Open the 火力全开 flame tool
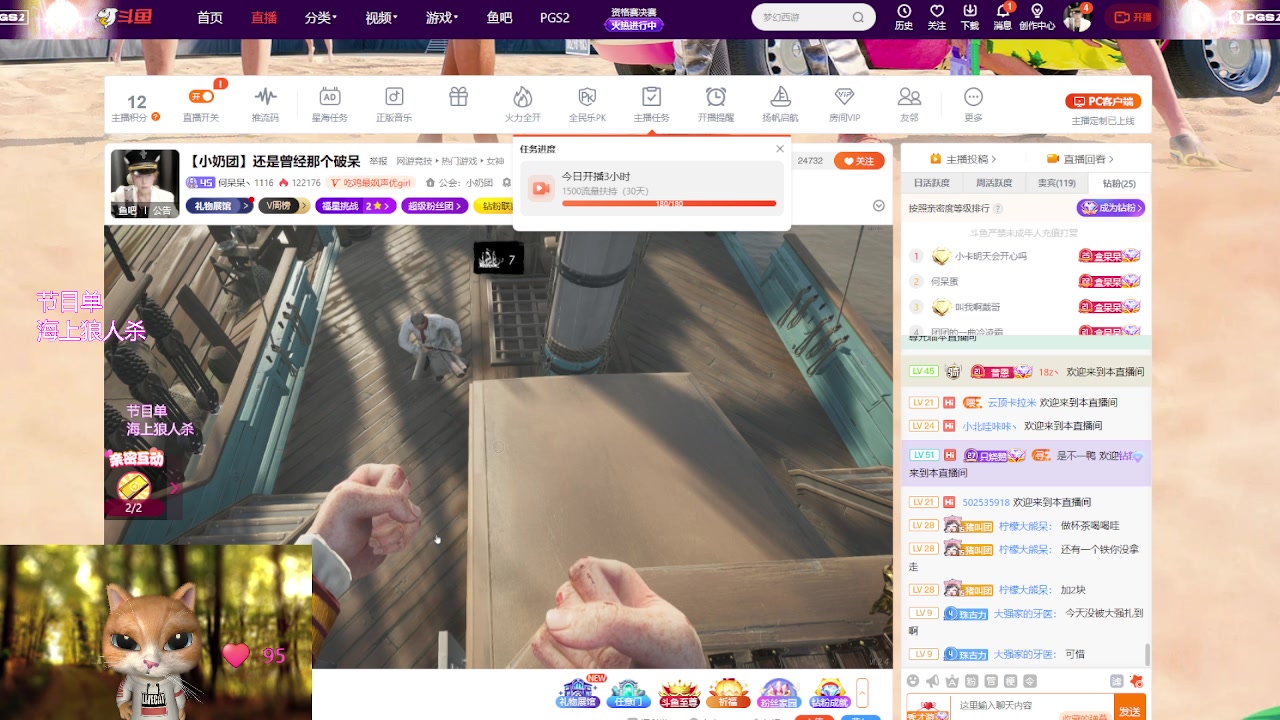1280x720 pixels. (x=522, y=104)
